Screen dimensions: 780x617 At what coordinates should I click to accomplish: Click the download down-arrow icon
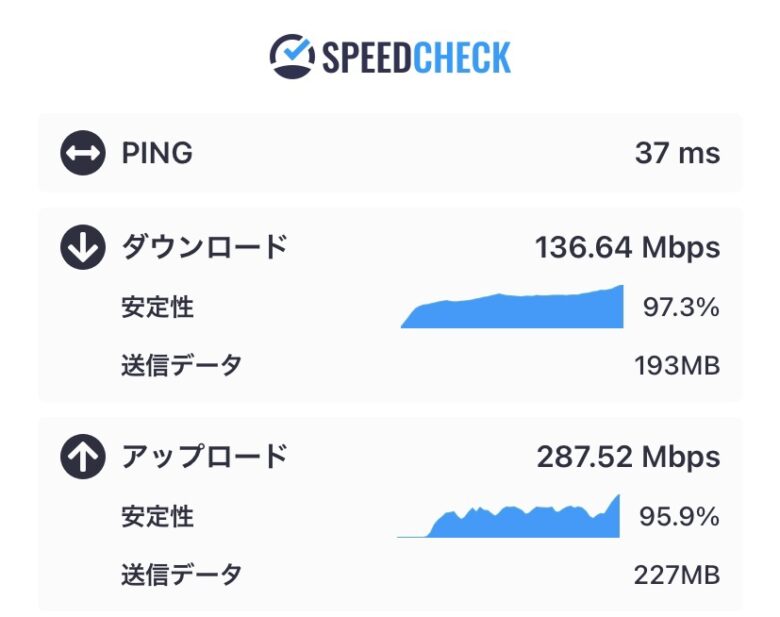[83, 247]
